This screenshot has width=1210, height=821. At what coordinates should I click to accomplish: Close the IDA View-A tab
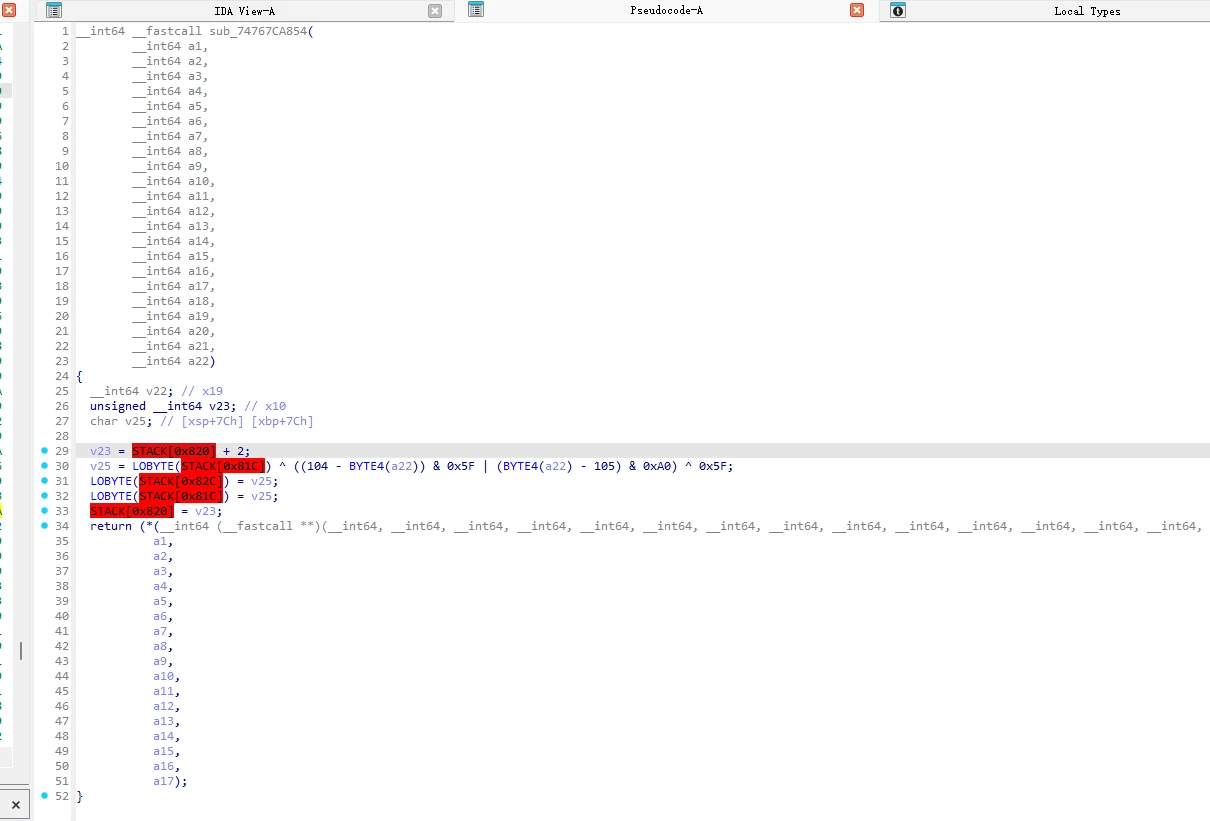tap(435, 10)
